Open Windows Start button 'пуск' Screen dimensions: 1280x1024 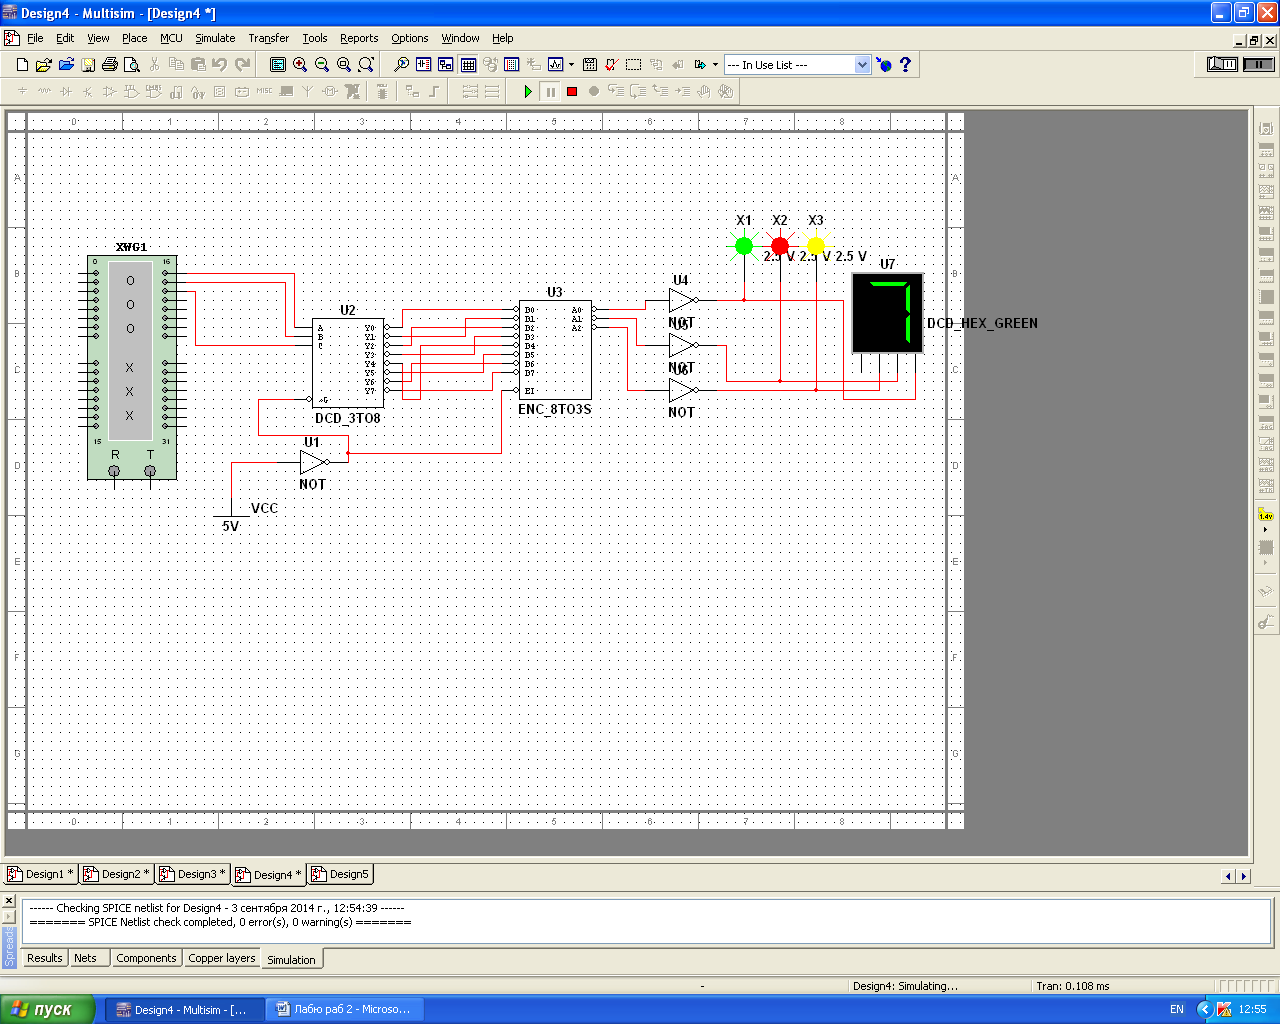tap(48, 1009)
